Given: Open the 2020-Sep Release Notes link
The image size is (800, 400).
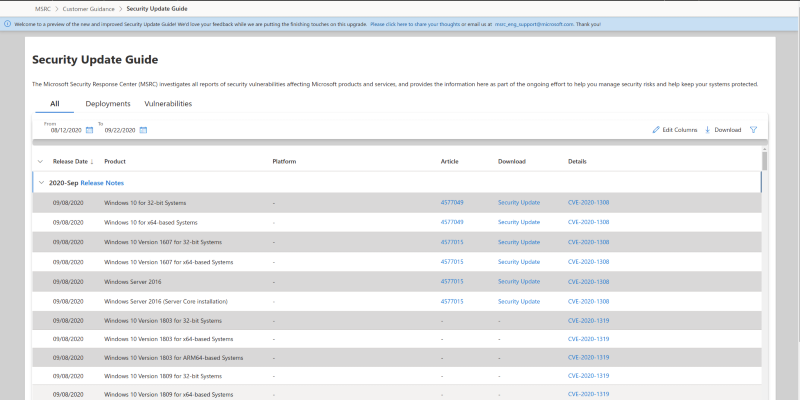Looking at the screenshot, I should (x=102, y=183).
